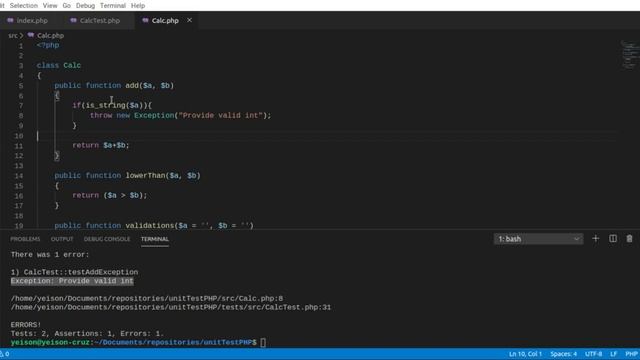Open the 1: bash terminal dropdown
Image resolution: width=640 pixels, height=360 pixels.
pyautogui.click(x=538, y=239)
